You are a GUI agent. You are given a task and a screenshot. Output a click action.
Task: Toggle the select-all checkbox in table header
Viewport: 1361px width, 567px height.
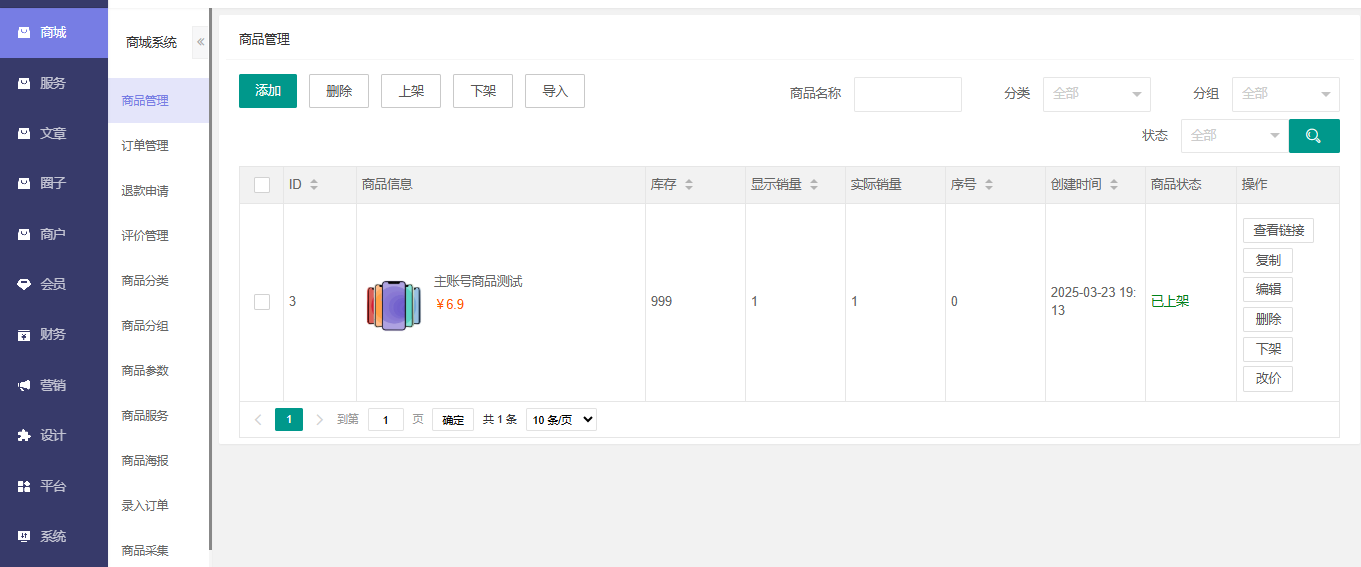tap(262, 185)
